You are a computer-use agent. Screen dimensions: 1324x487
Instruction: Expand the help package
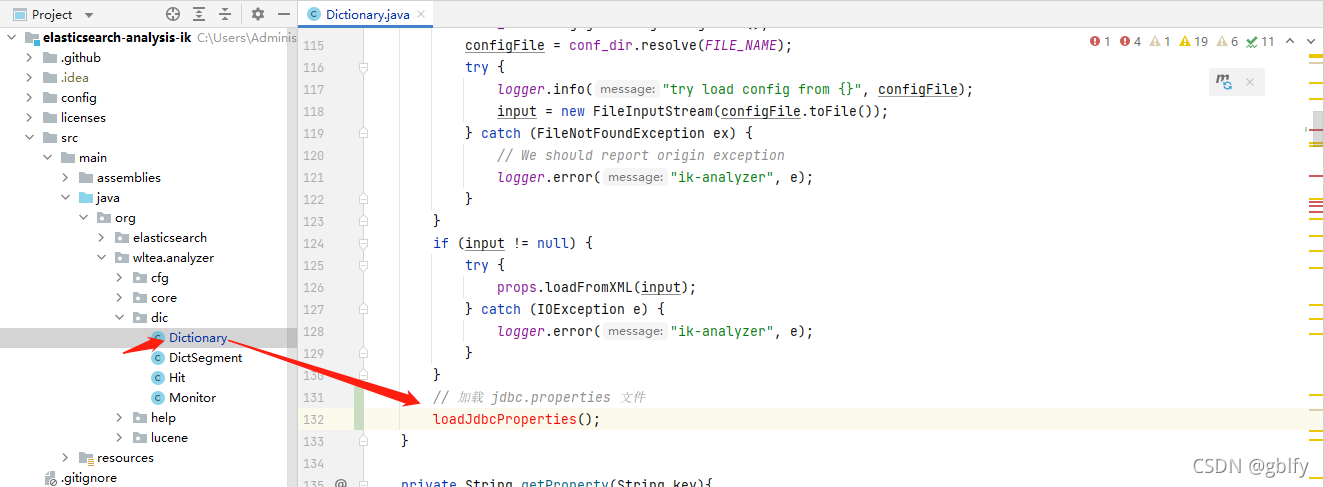(121, 417)
